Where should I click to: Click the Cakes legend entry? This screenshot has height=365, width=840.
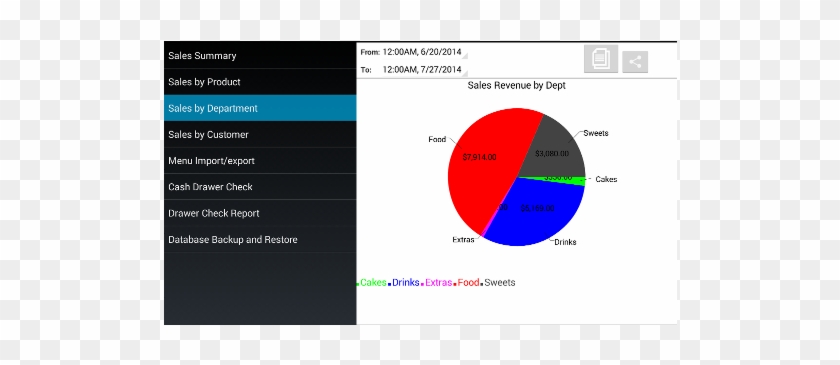[x=371, y=282]
